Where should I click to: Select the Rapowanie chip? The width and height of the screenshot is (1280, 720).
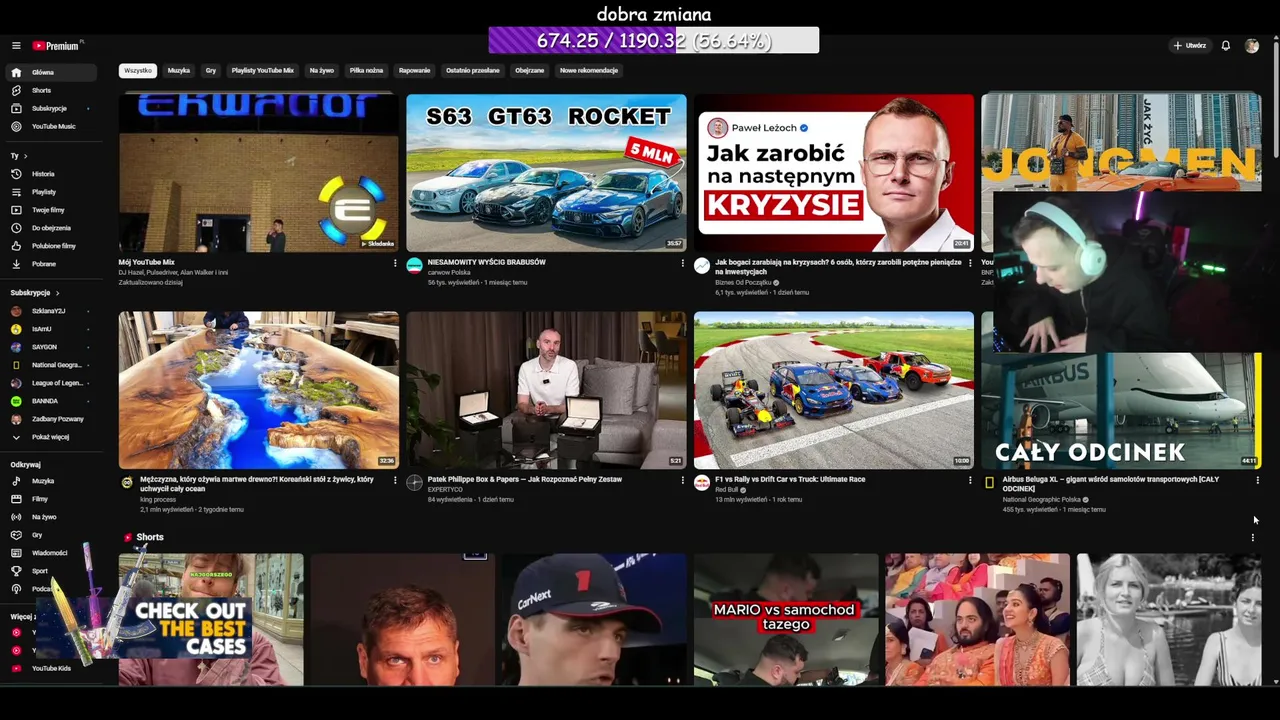click(414, 71)
